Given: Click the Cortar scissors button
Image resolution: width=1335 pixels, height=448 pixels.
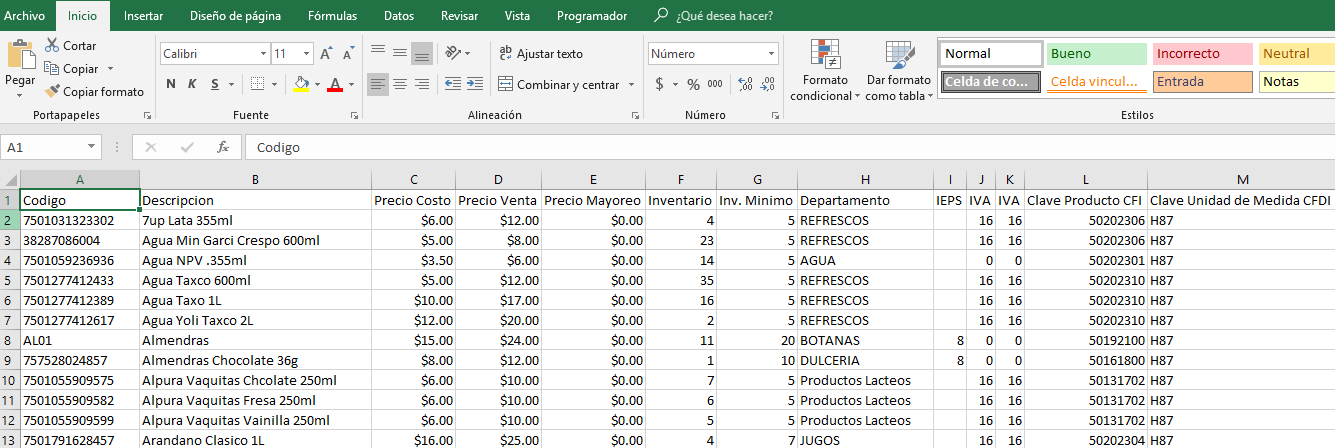Looking at the screenshot, I should [x=70, y=46].
